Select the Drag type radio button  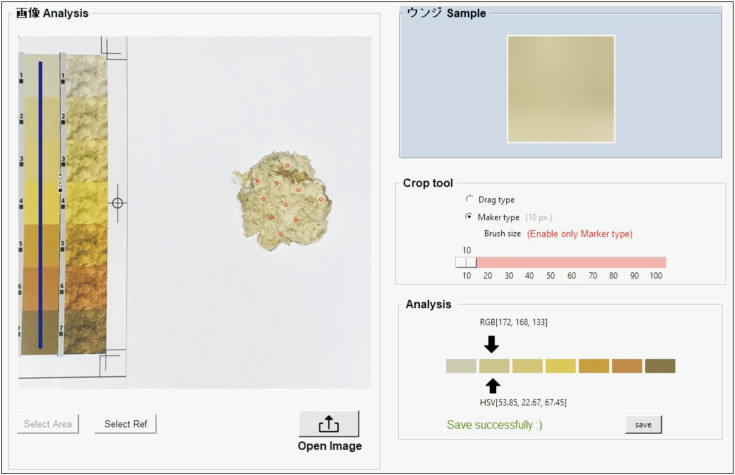coord(470,200)
